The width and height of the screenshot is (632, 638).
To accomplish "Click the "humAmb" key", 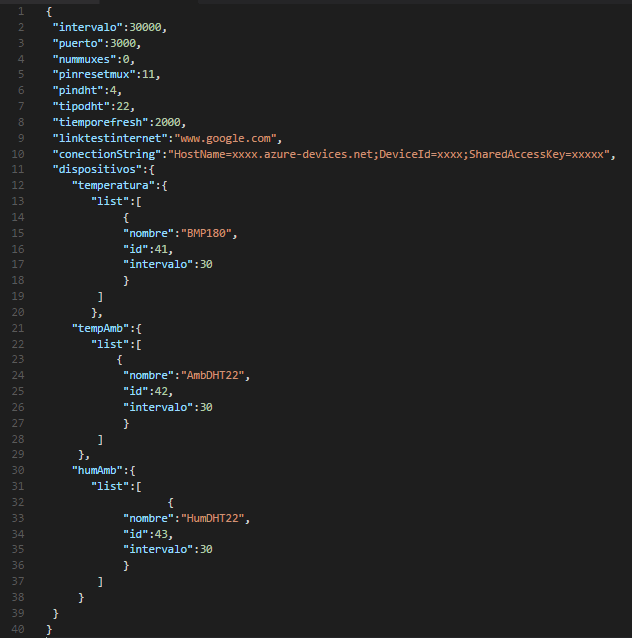I will click(97, 470).
